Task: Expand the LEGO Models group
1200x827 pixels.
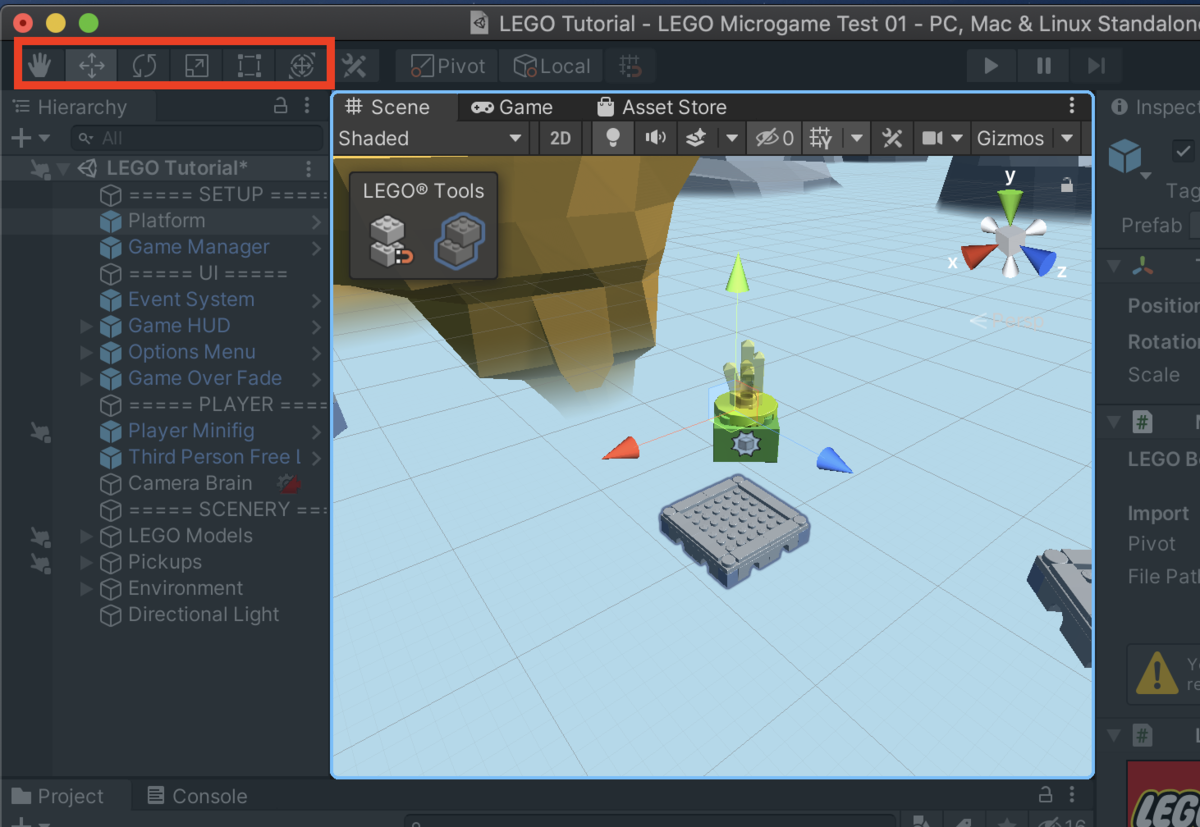Action: coord(86,536)
